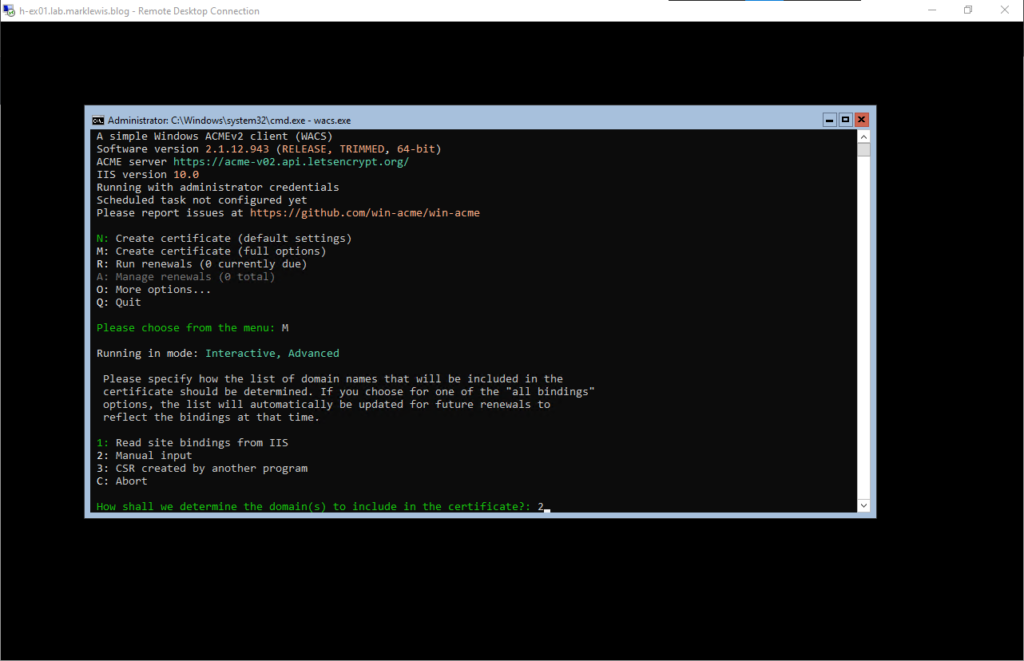Click "Please choose from the menu: M" prompt
Image resolution: width=1024 pixels, height=661 pixels.
coord(192,328)
